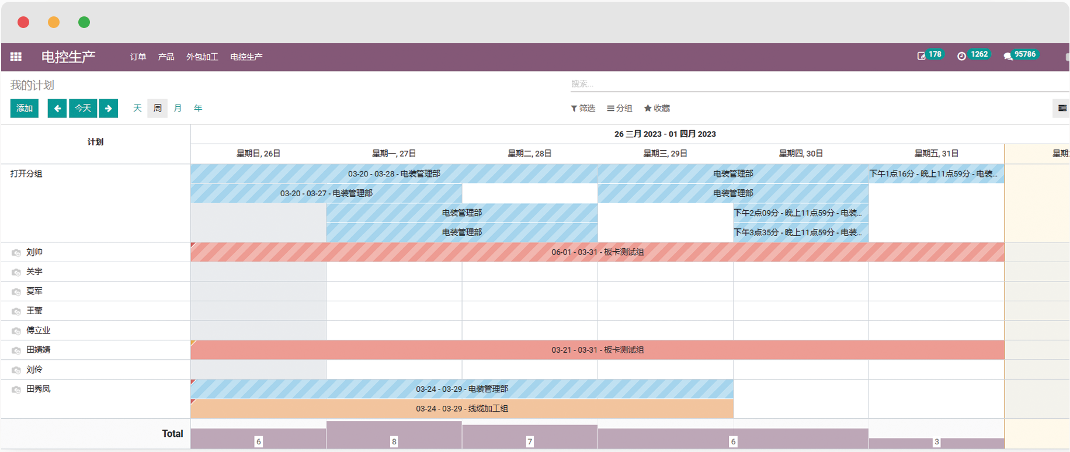Click the search input field
This screenshot has width=1070, height=452.
point(800,85)
